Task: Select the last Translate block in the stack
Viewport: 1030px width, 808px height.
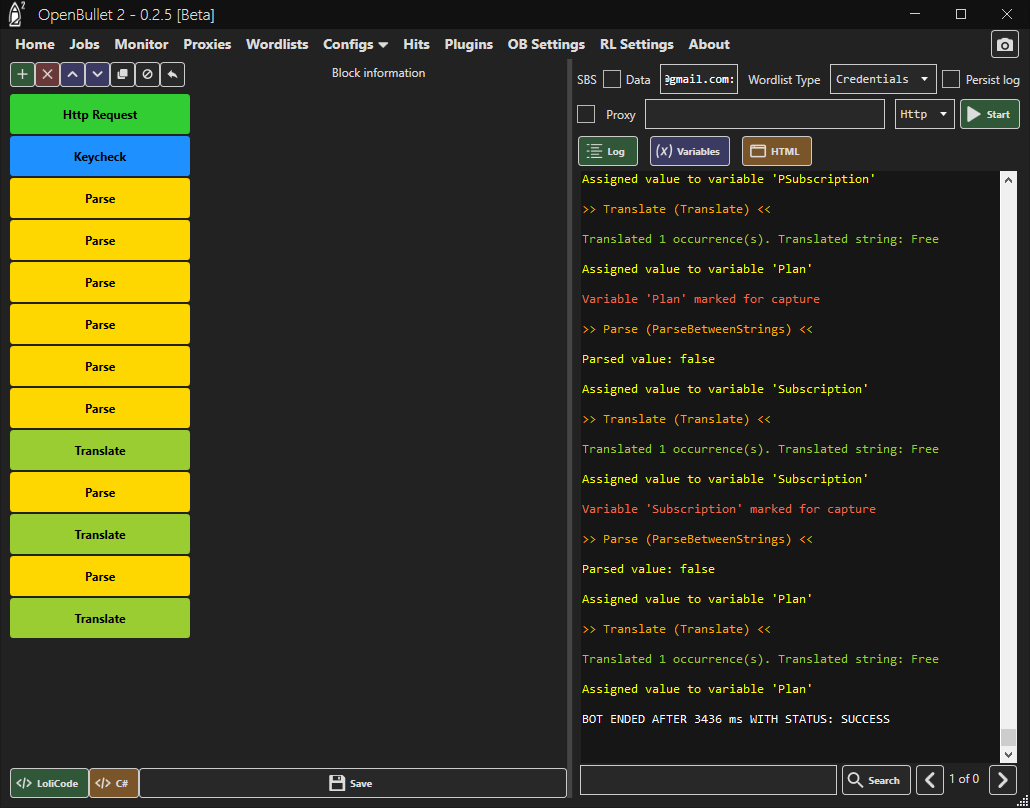Action: tap(100, 619)
